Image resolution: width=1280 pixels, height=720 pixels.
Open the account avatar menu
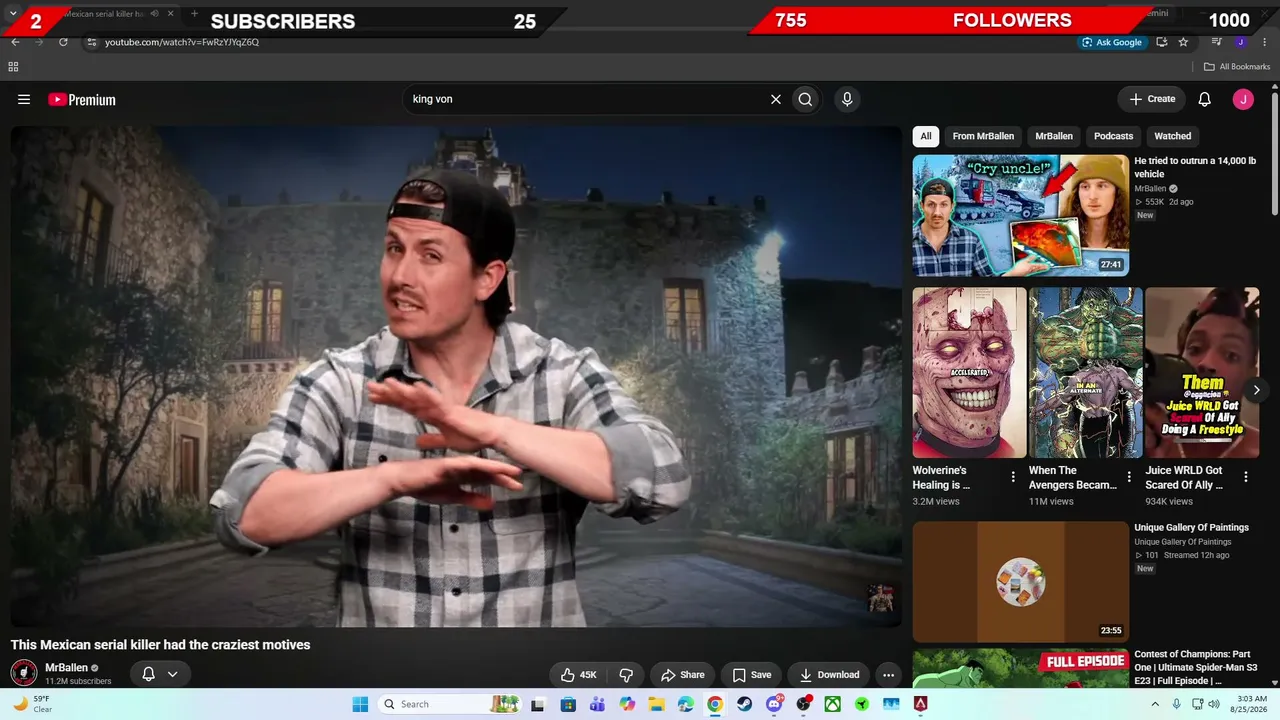click(x=1243, y=99)
